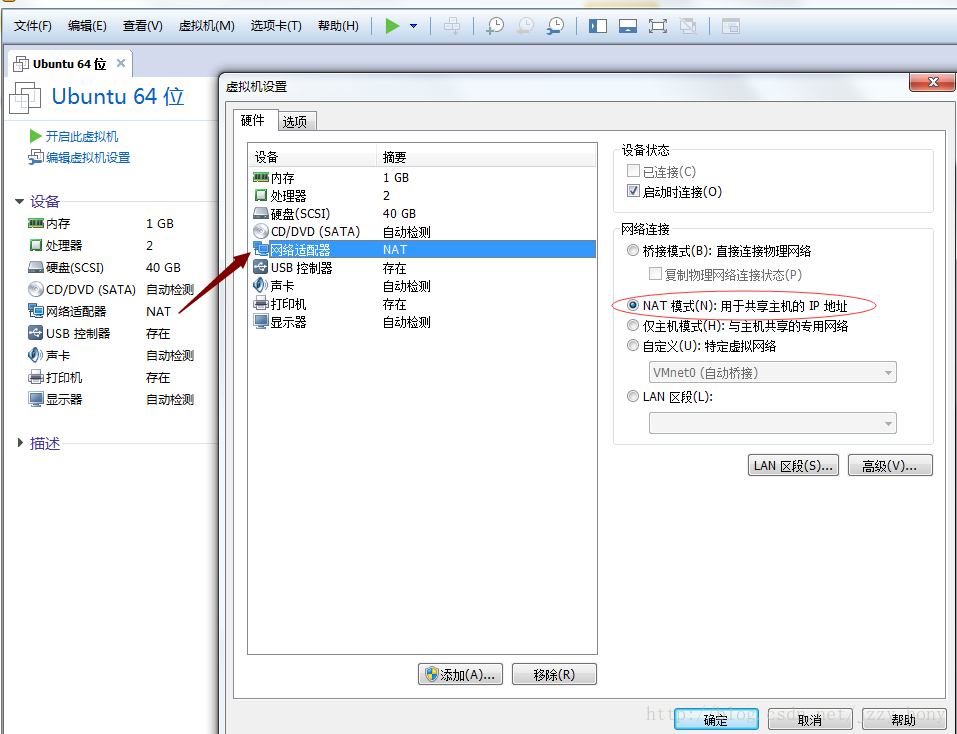Click 移除(R) button
Image resolution: width=957 pixels, height=734 pixels.
coord(554,674)
